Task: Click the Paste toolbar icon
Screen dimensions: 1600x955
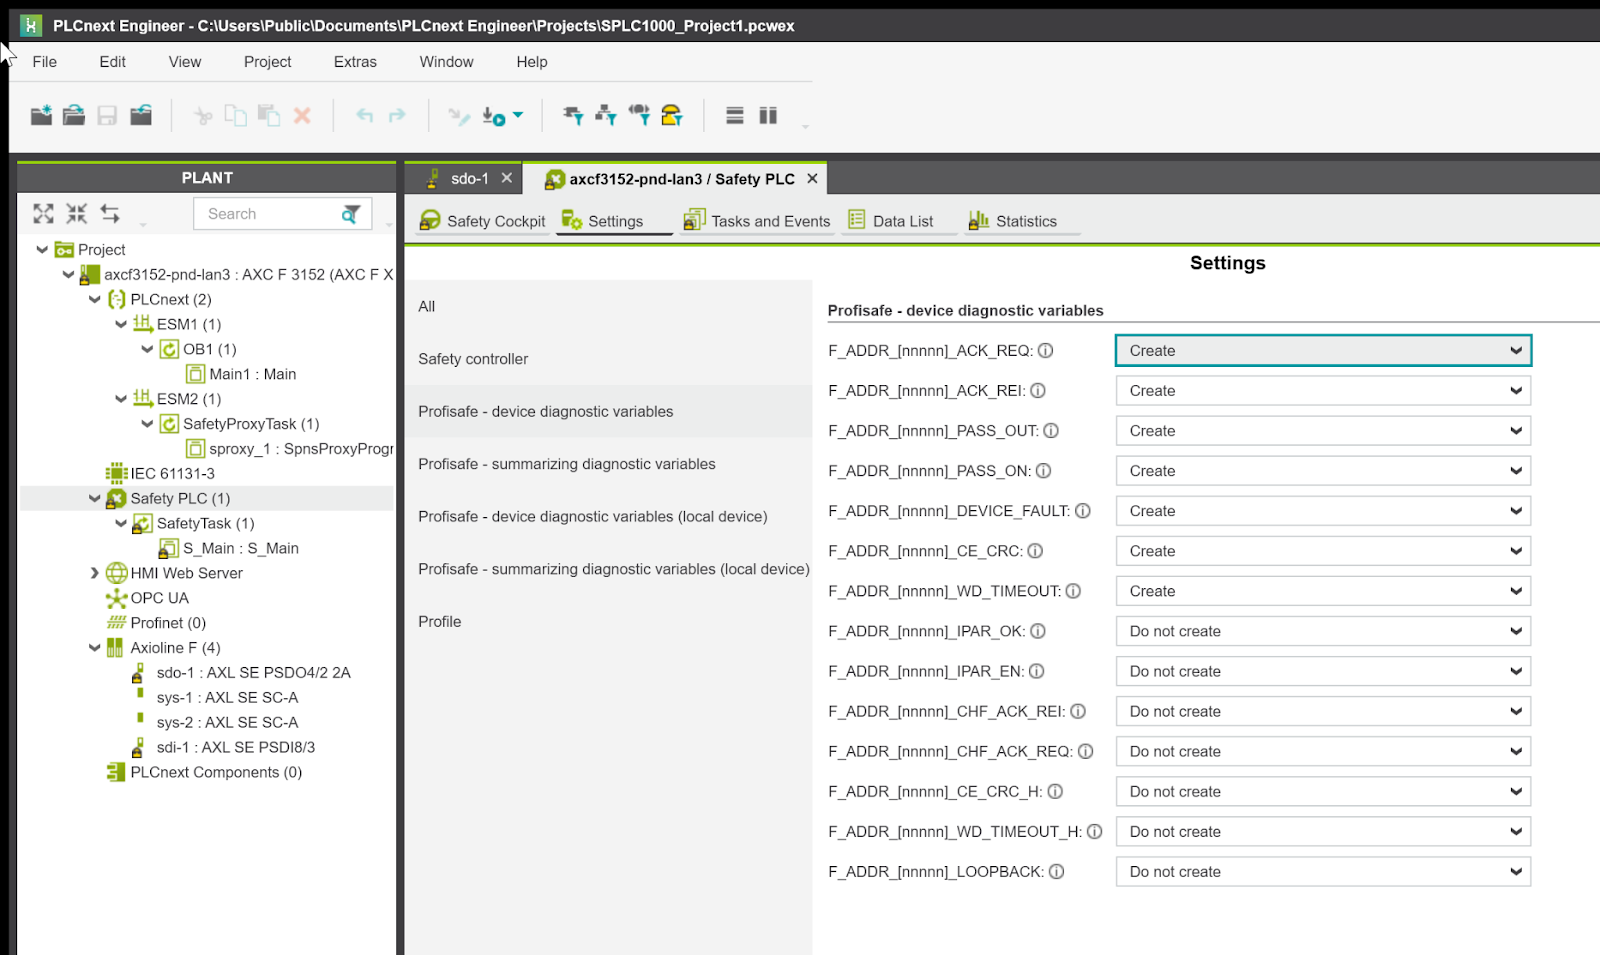Action: tap(269, 115)
